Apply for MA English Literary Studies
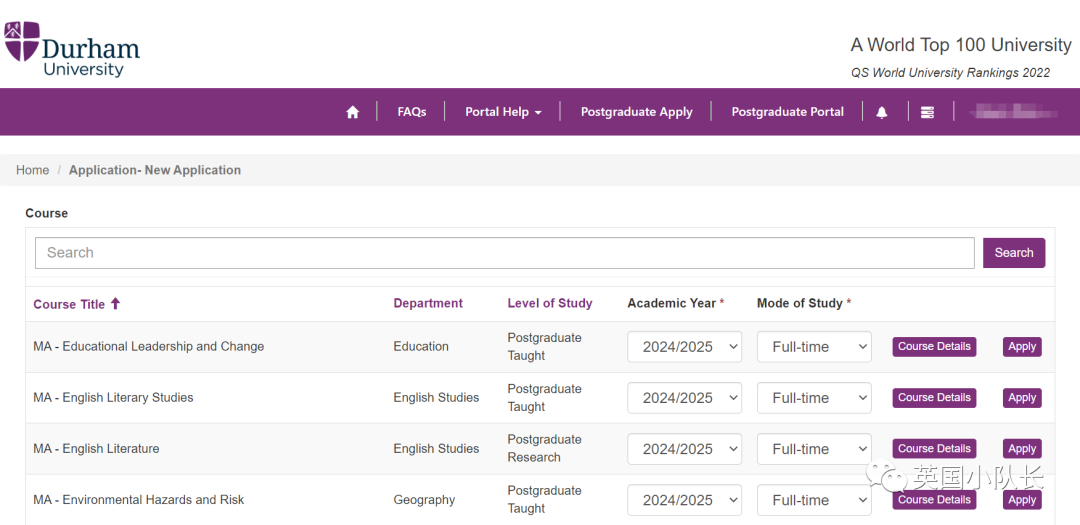The image size is (1080, 525). tap(1022, 398)
